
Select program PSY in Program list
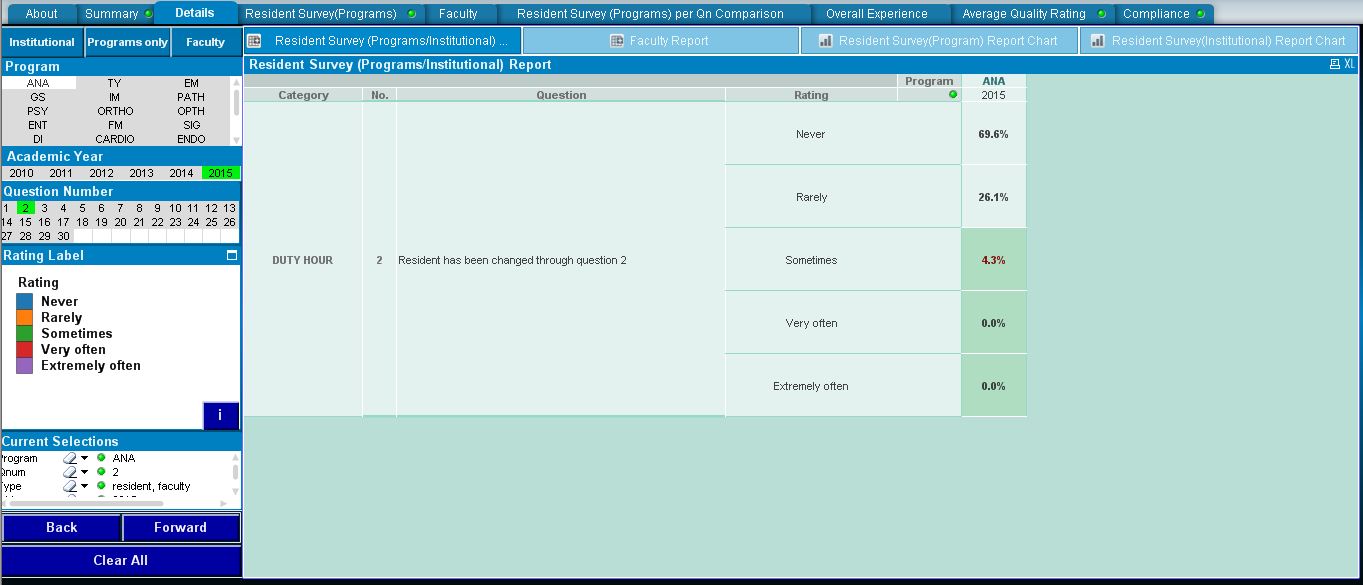pyautogui.click(x=38, y=111)
